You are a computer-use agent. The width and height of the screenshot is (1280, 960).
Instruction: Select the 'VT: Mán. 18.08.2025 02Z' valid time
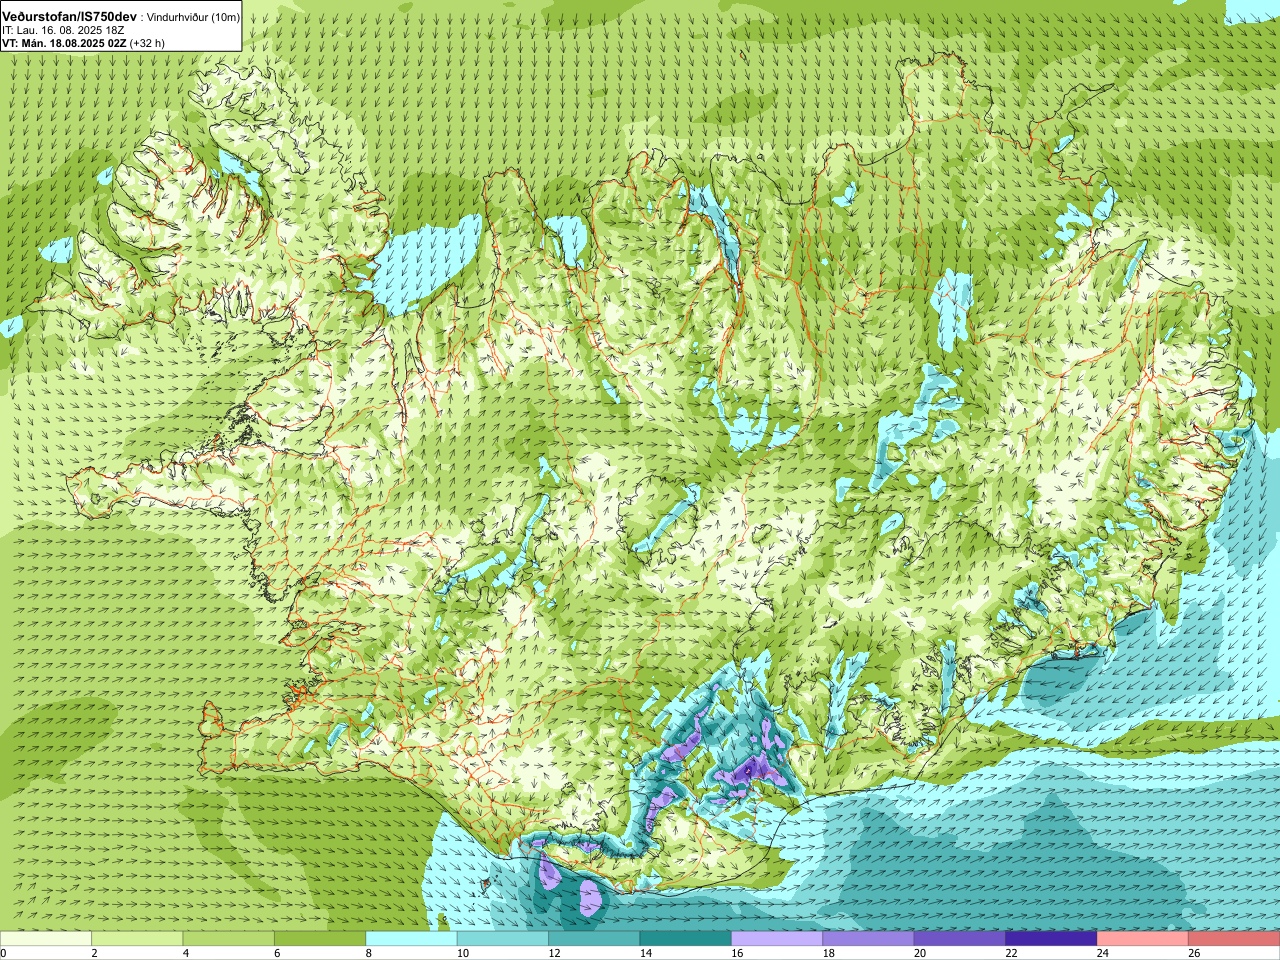click(x=65, y=43)
